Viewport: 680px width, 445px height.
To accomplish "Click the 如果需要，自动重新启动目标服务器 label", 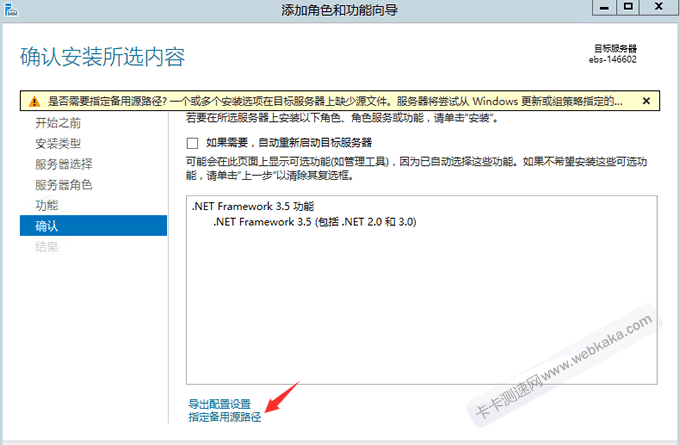I will coord(289,143).
